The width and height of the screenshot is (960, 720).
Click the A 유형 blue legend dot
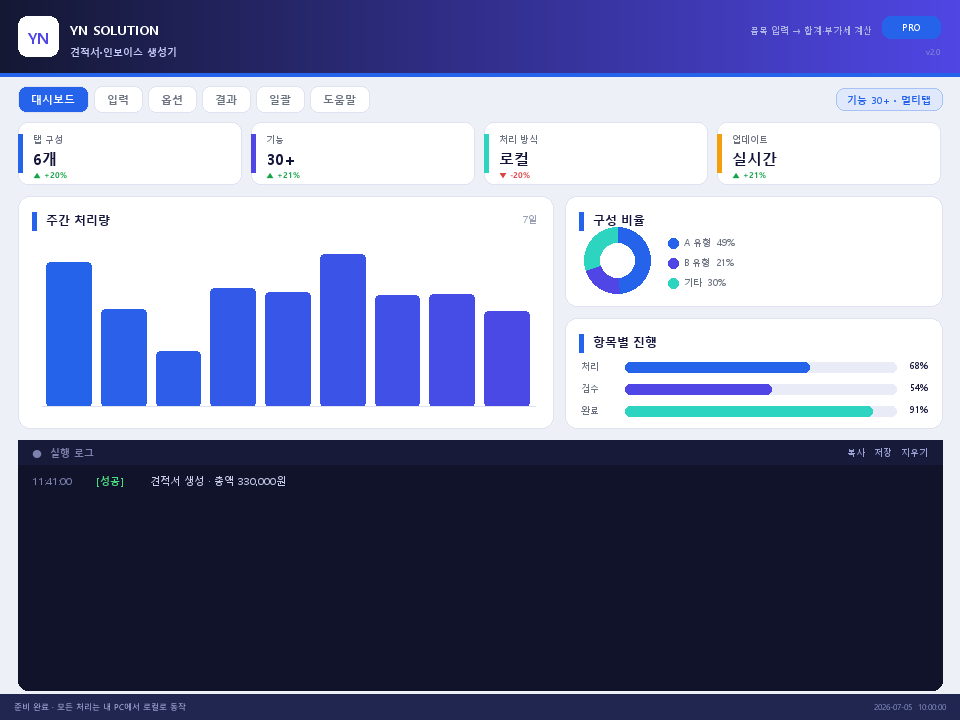673,243
